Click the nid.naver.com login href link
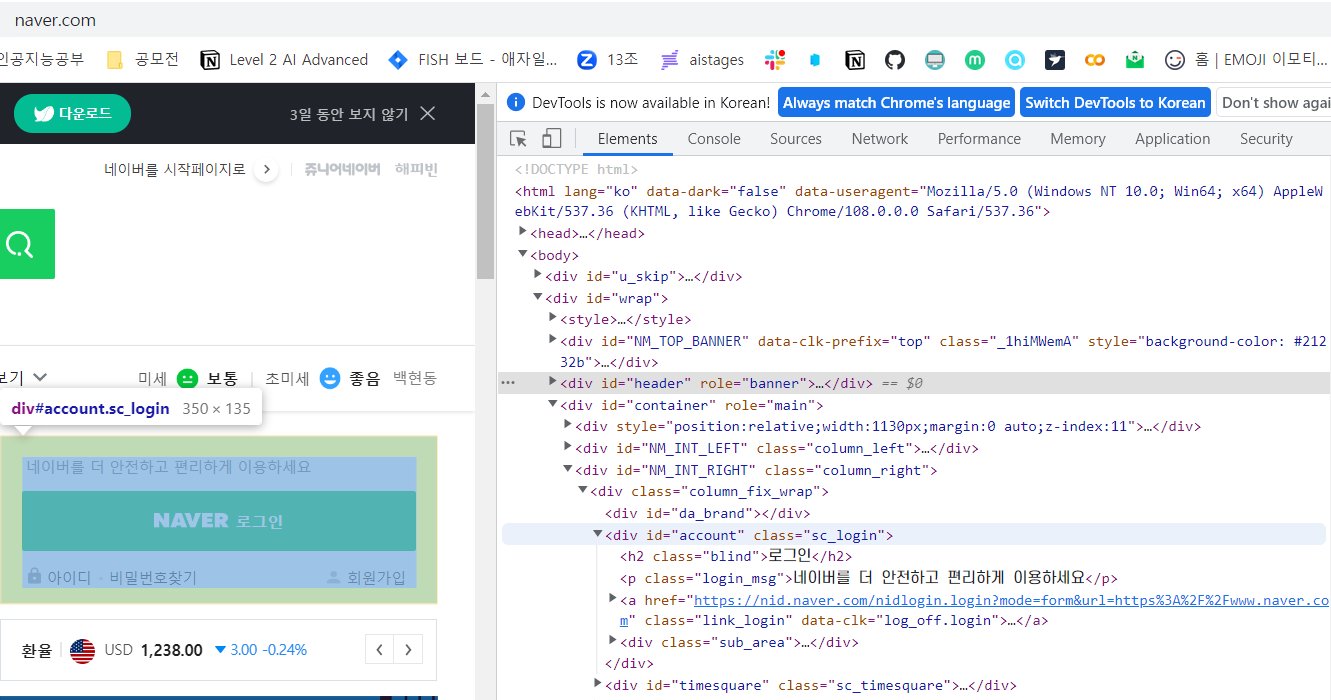Image resolution: width=1331 pixels, height=700 pixels. point(975,610)
